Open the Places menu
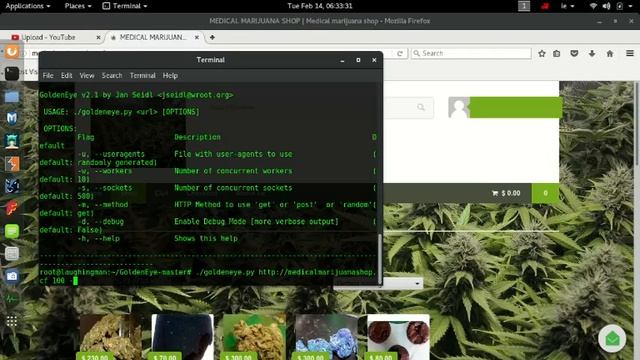The image size is (640, 360). pos(78,6)
